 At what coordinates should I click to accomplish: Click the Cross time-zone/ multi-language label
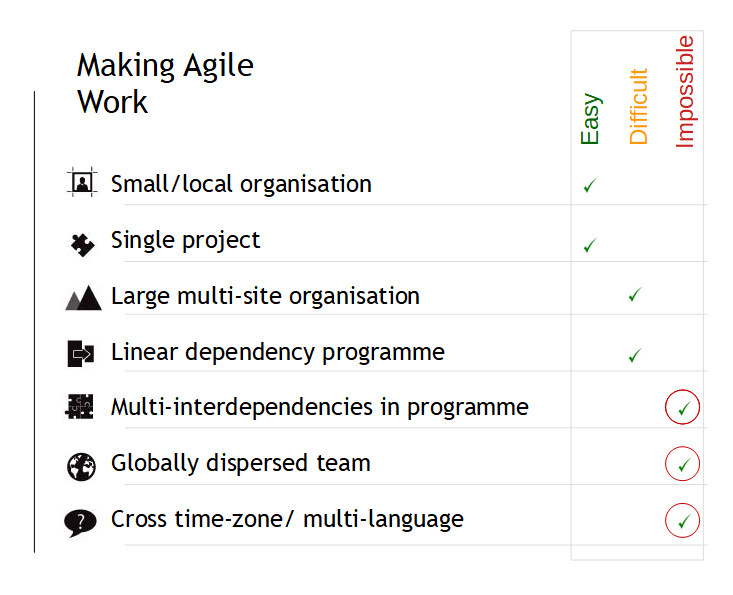pyautogui.click(x=287, y=520)
